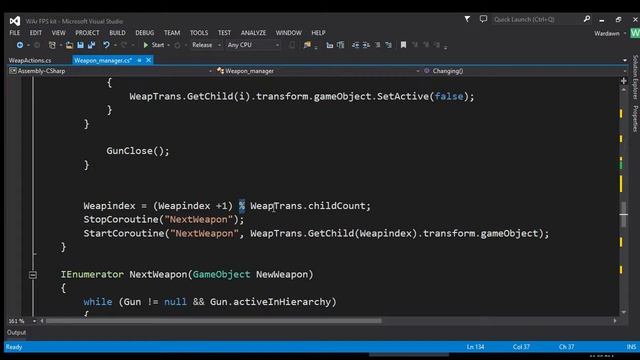
Task: Click the Visual Studio logo icon
Action: point(15,21)
